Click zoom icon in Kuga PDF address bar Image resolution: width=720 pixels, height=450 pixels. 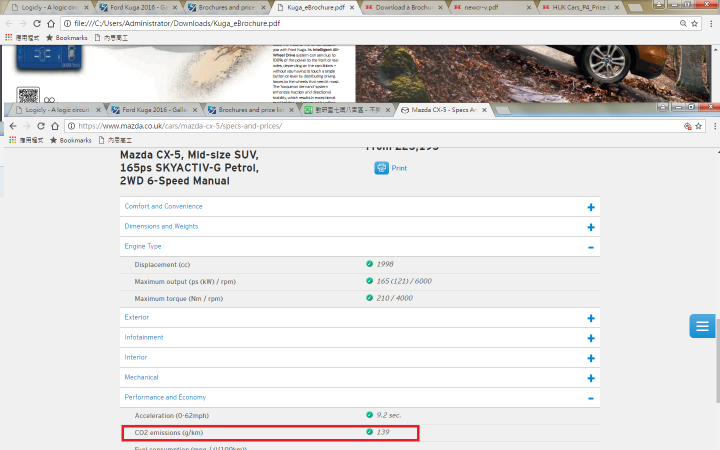click(x=683, y=23)
